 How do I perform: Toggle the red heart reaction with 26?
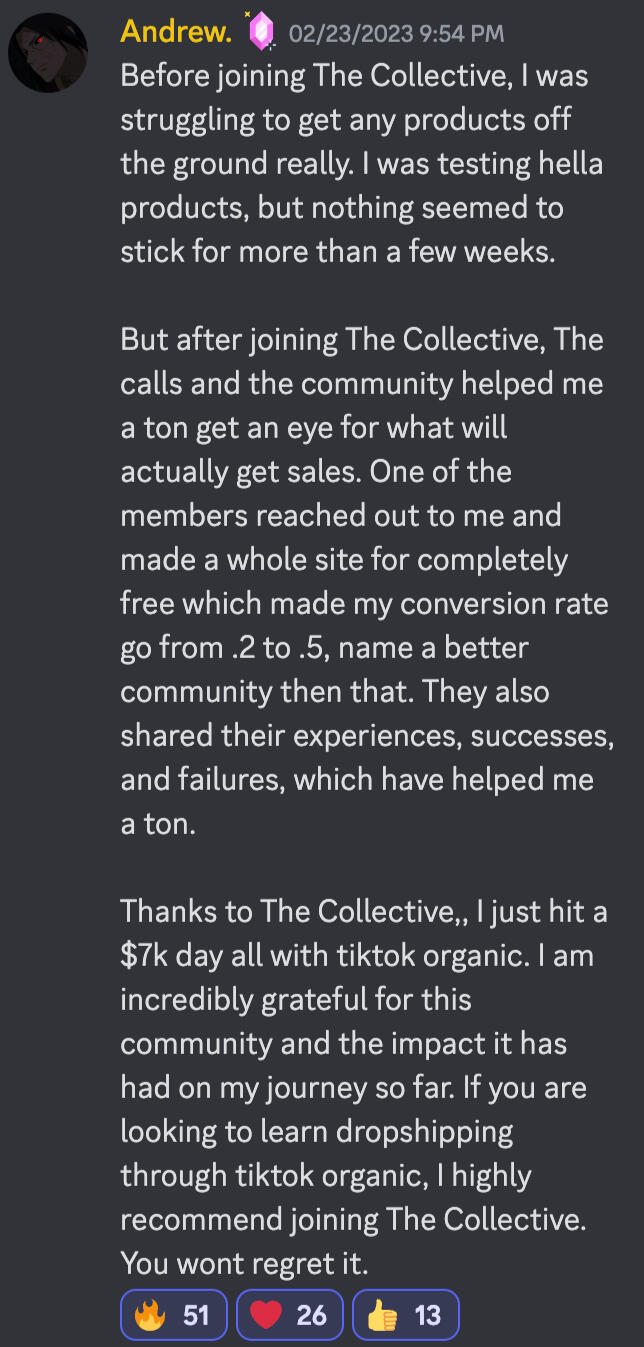290,1314
